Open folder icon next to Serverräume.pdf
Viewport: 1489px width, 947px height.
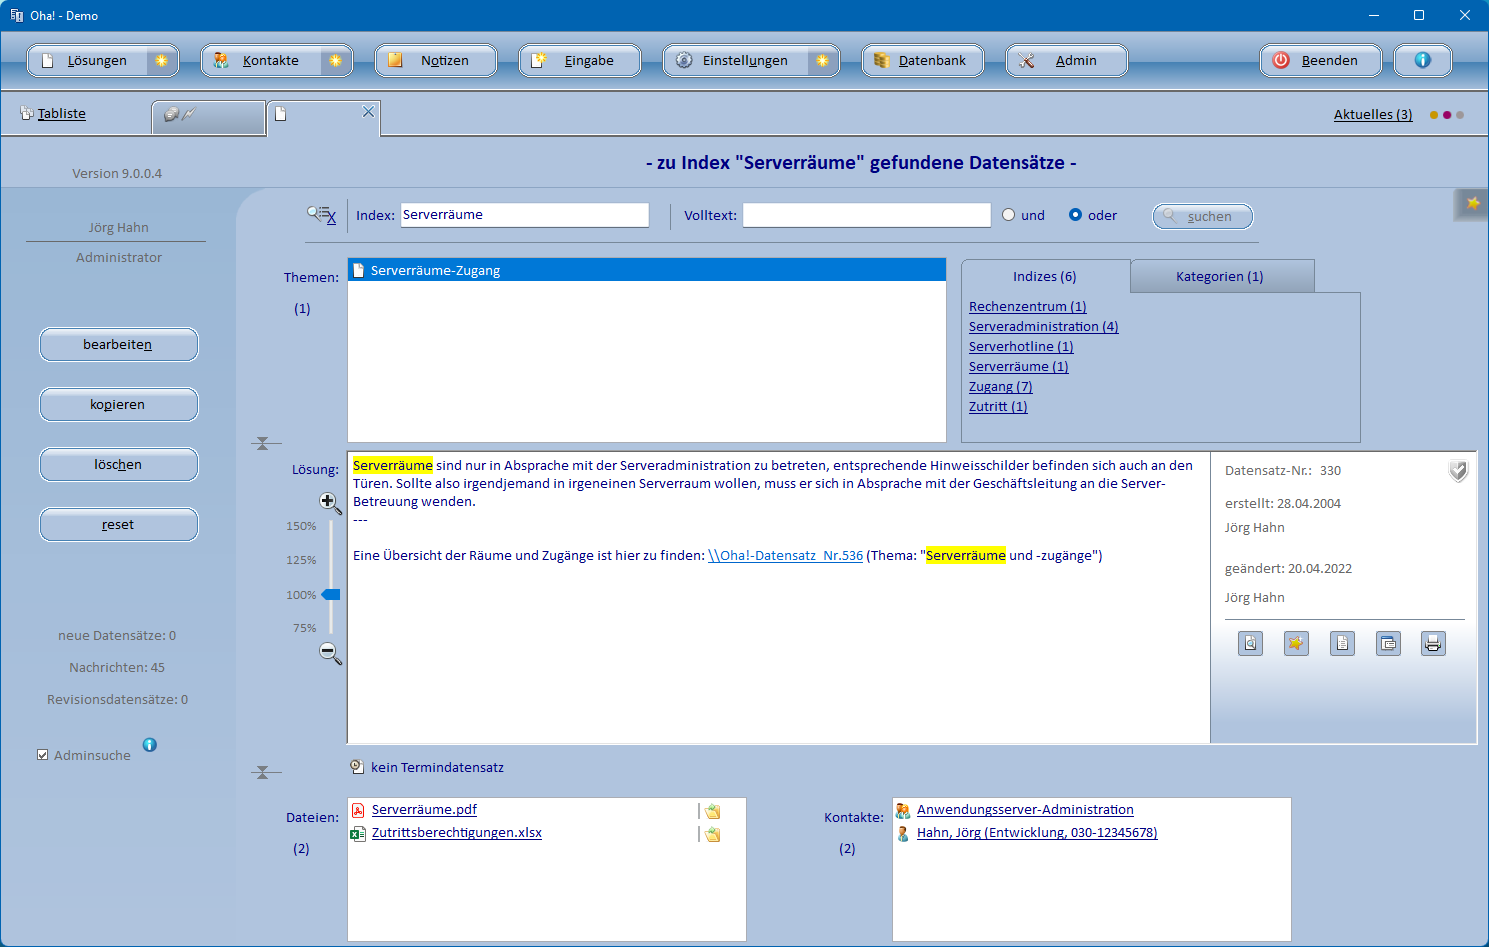coord(712,811)
